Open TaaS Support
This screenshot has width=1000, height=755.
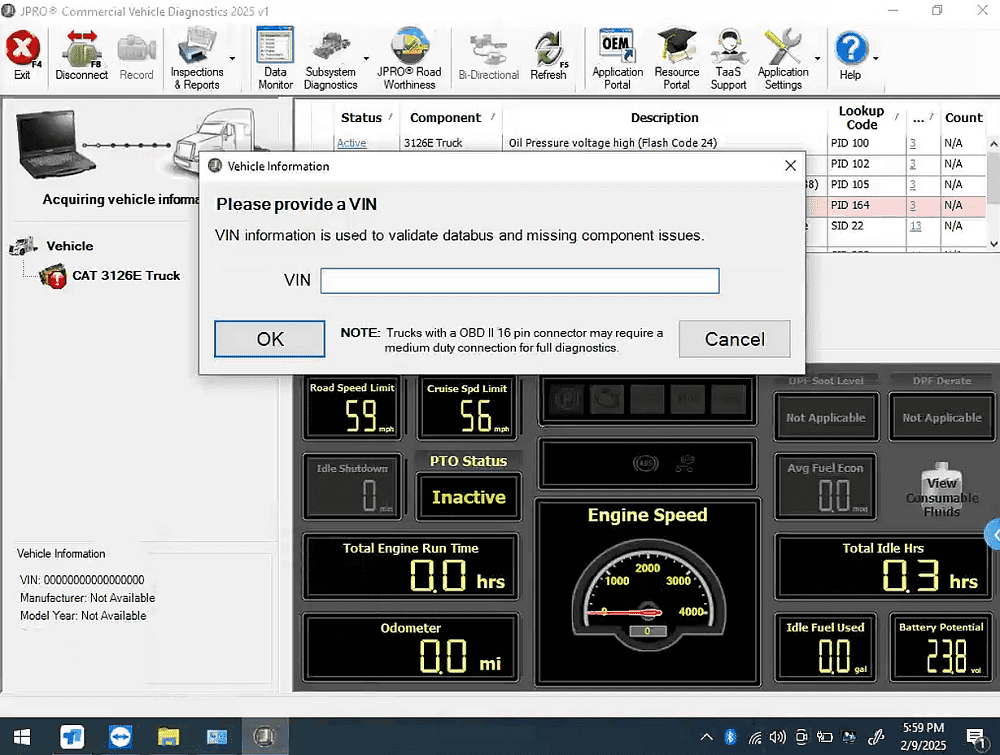[x=728, y=59]
